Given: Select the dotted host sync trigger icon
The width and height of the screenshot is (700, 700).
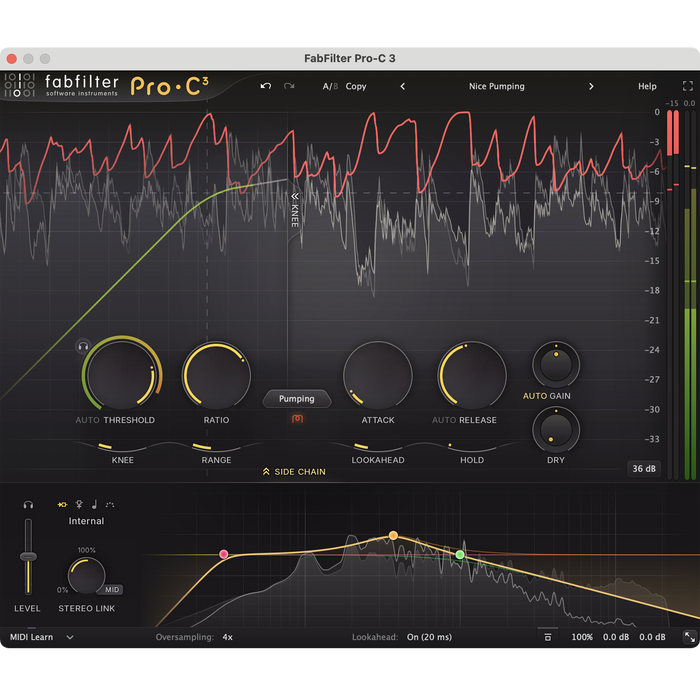Looking at the screenshot, I should point(110,504).
